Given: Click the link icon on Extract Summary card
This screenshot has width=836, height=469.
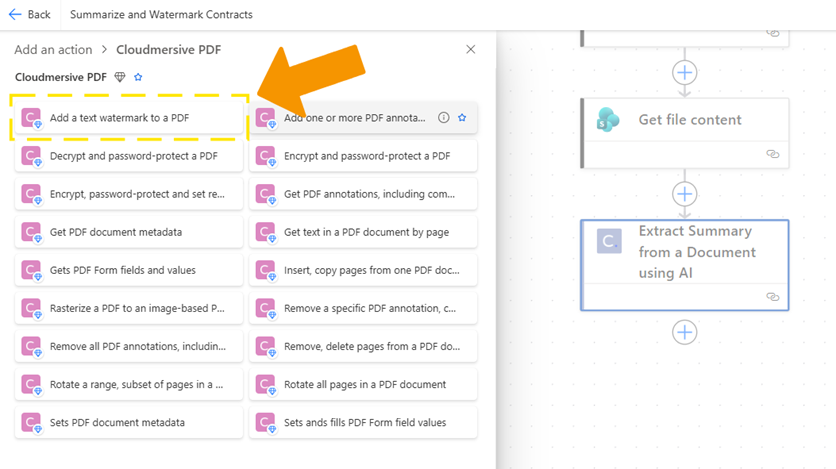Looking at the screenshot, I should pyautogui.click(x=773, y=296).
